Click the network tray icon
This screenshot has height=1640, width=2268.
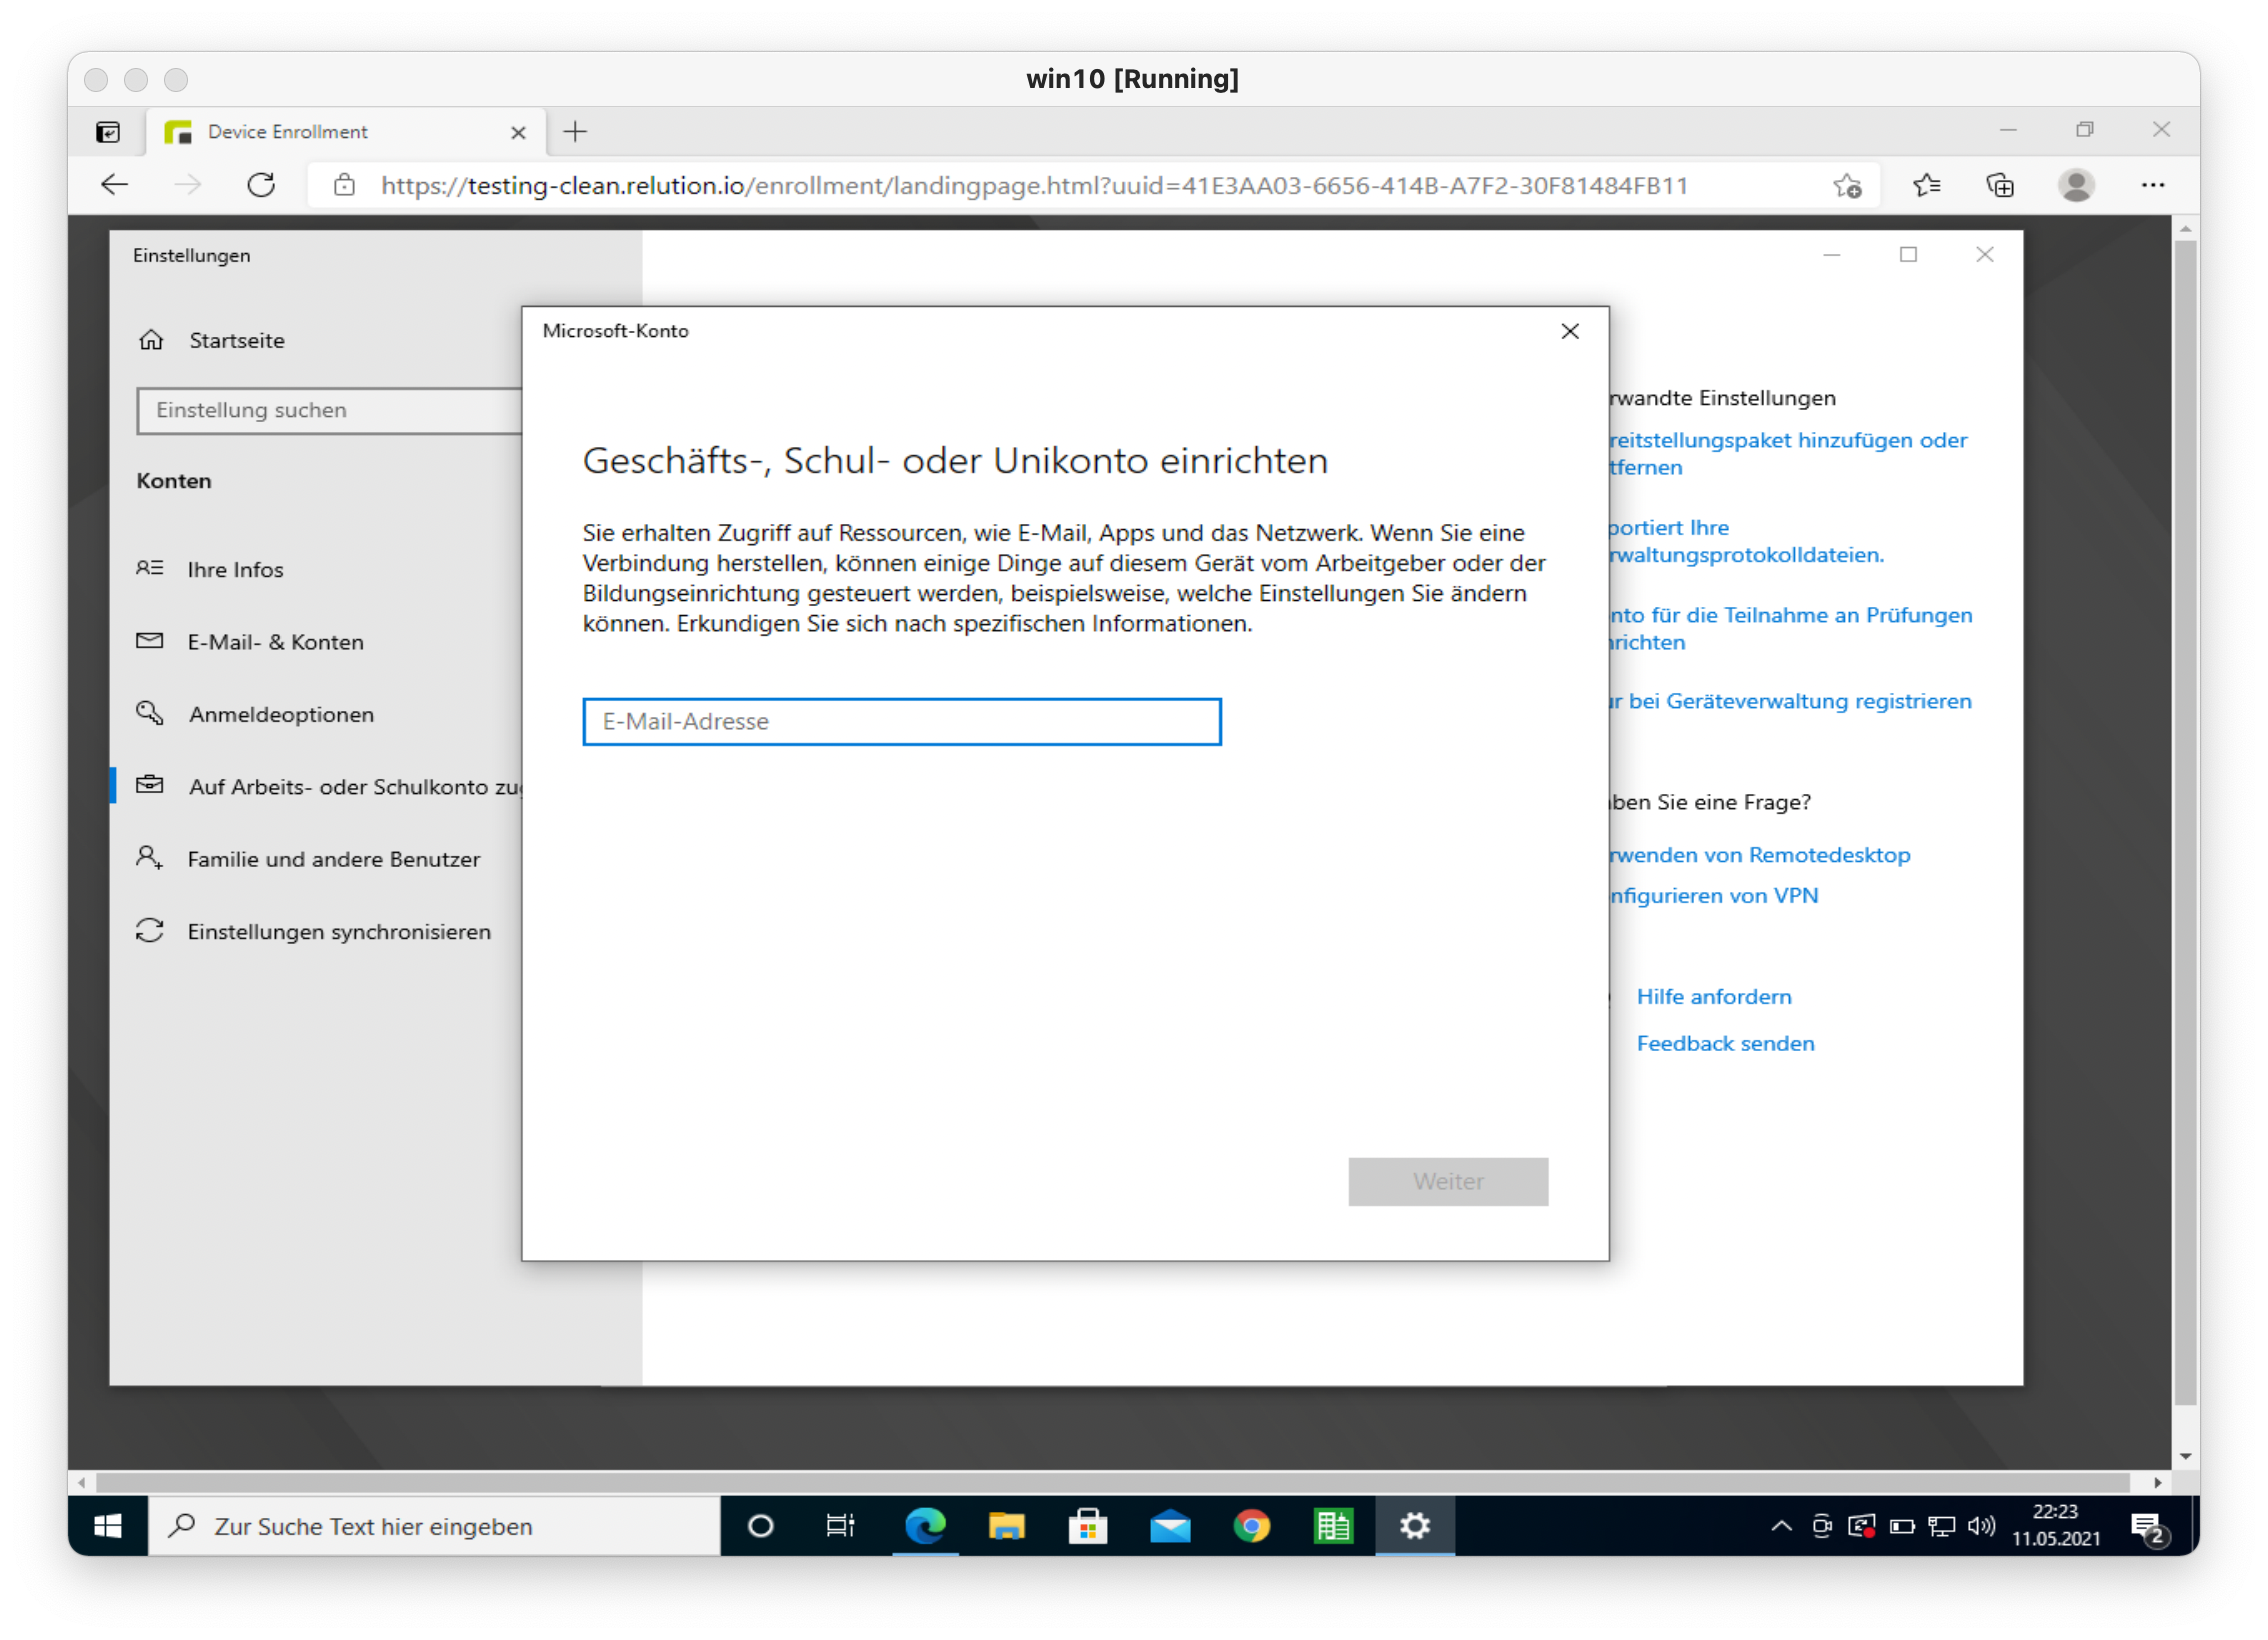coord(1942,1526)
